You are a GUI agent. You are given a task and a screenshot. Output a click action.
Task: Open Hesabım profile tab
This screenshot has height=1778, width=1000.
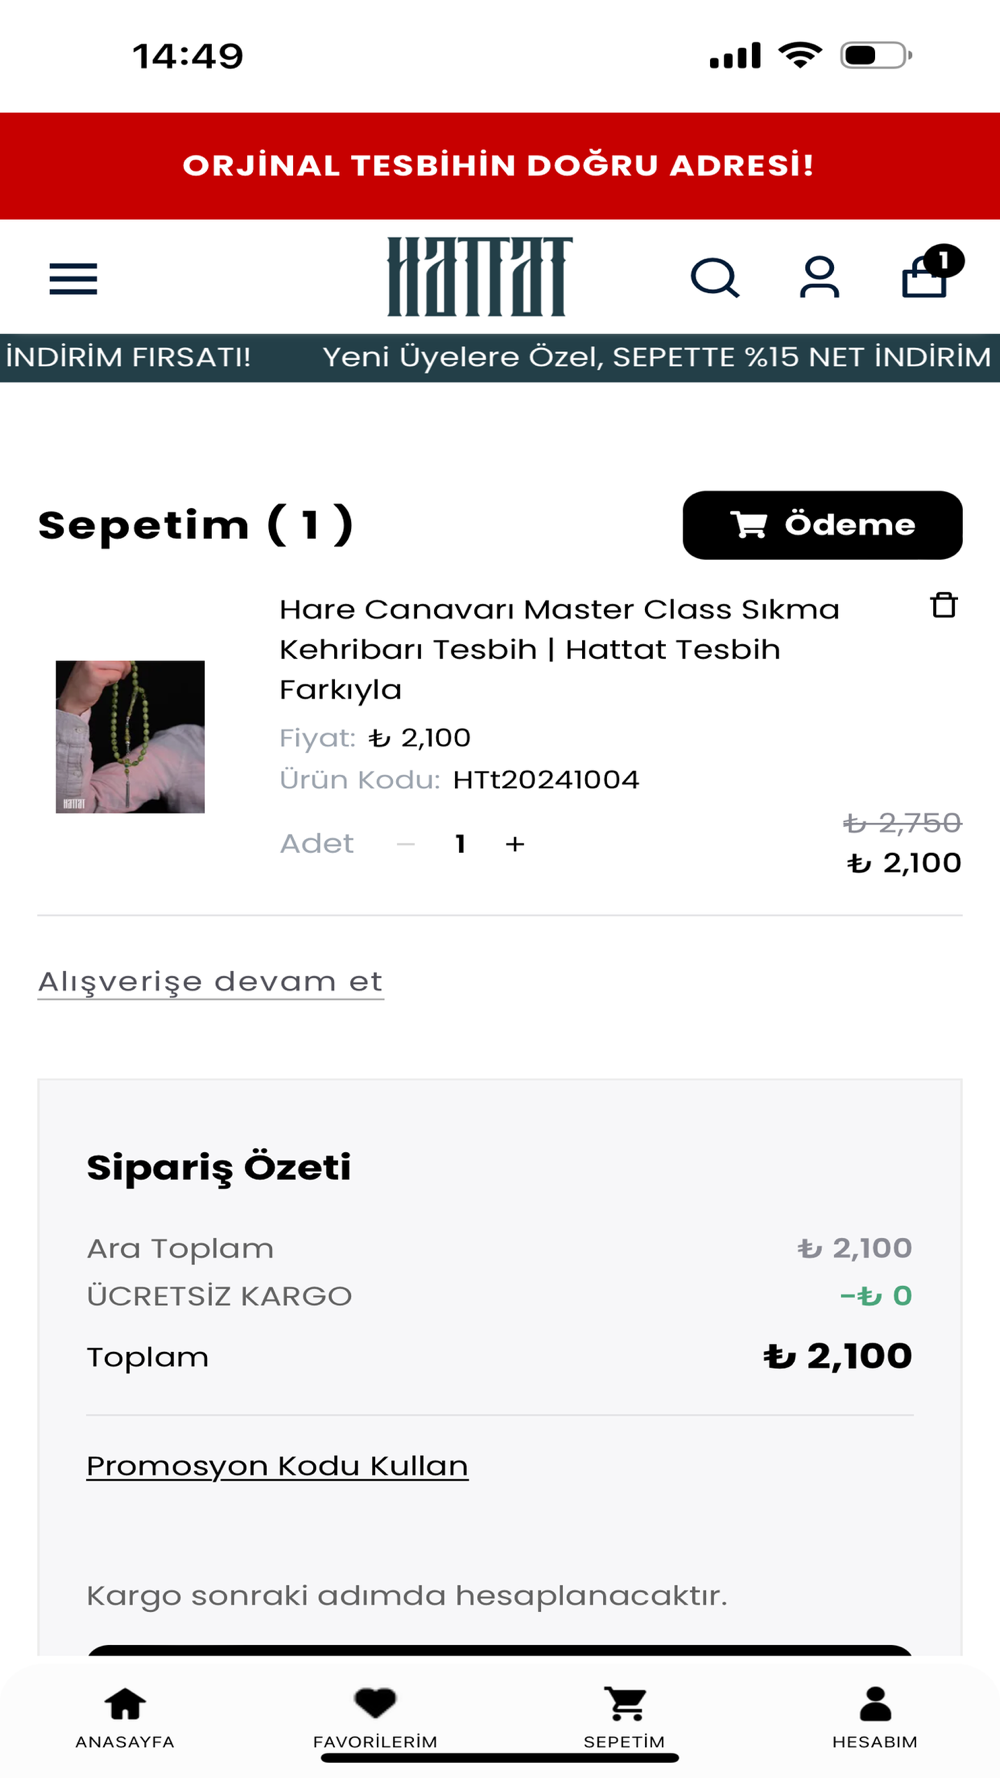[875, 1716]
